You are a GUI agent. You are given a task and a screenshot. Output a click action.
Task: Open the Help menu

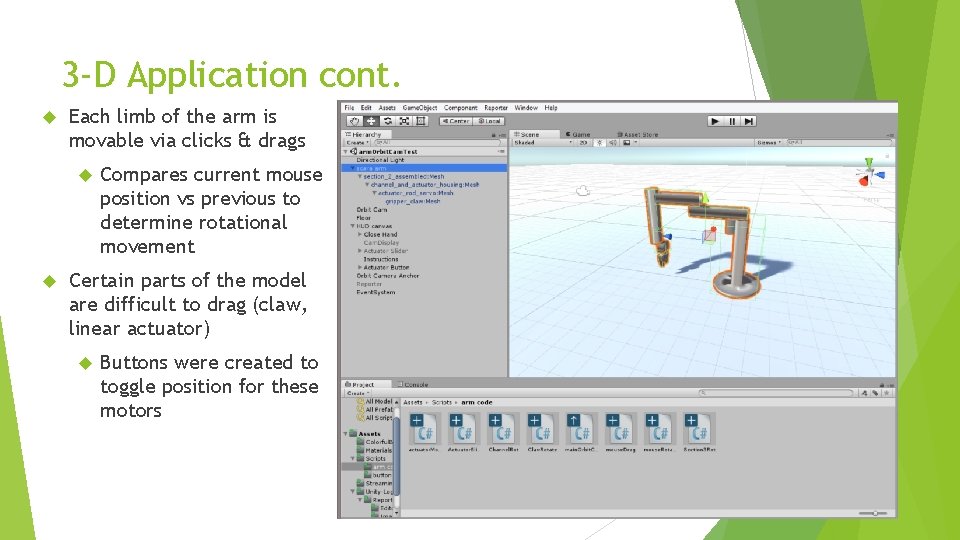click(551, 108)
